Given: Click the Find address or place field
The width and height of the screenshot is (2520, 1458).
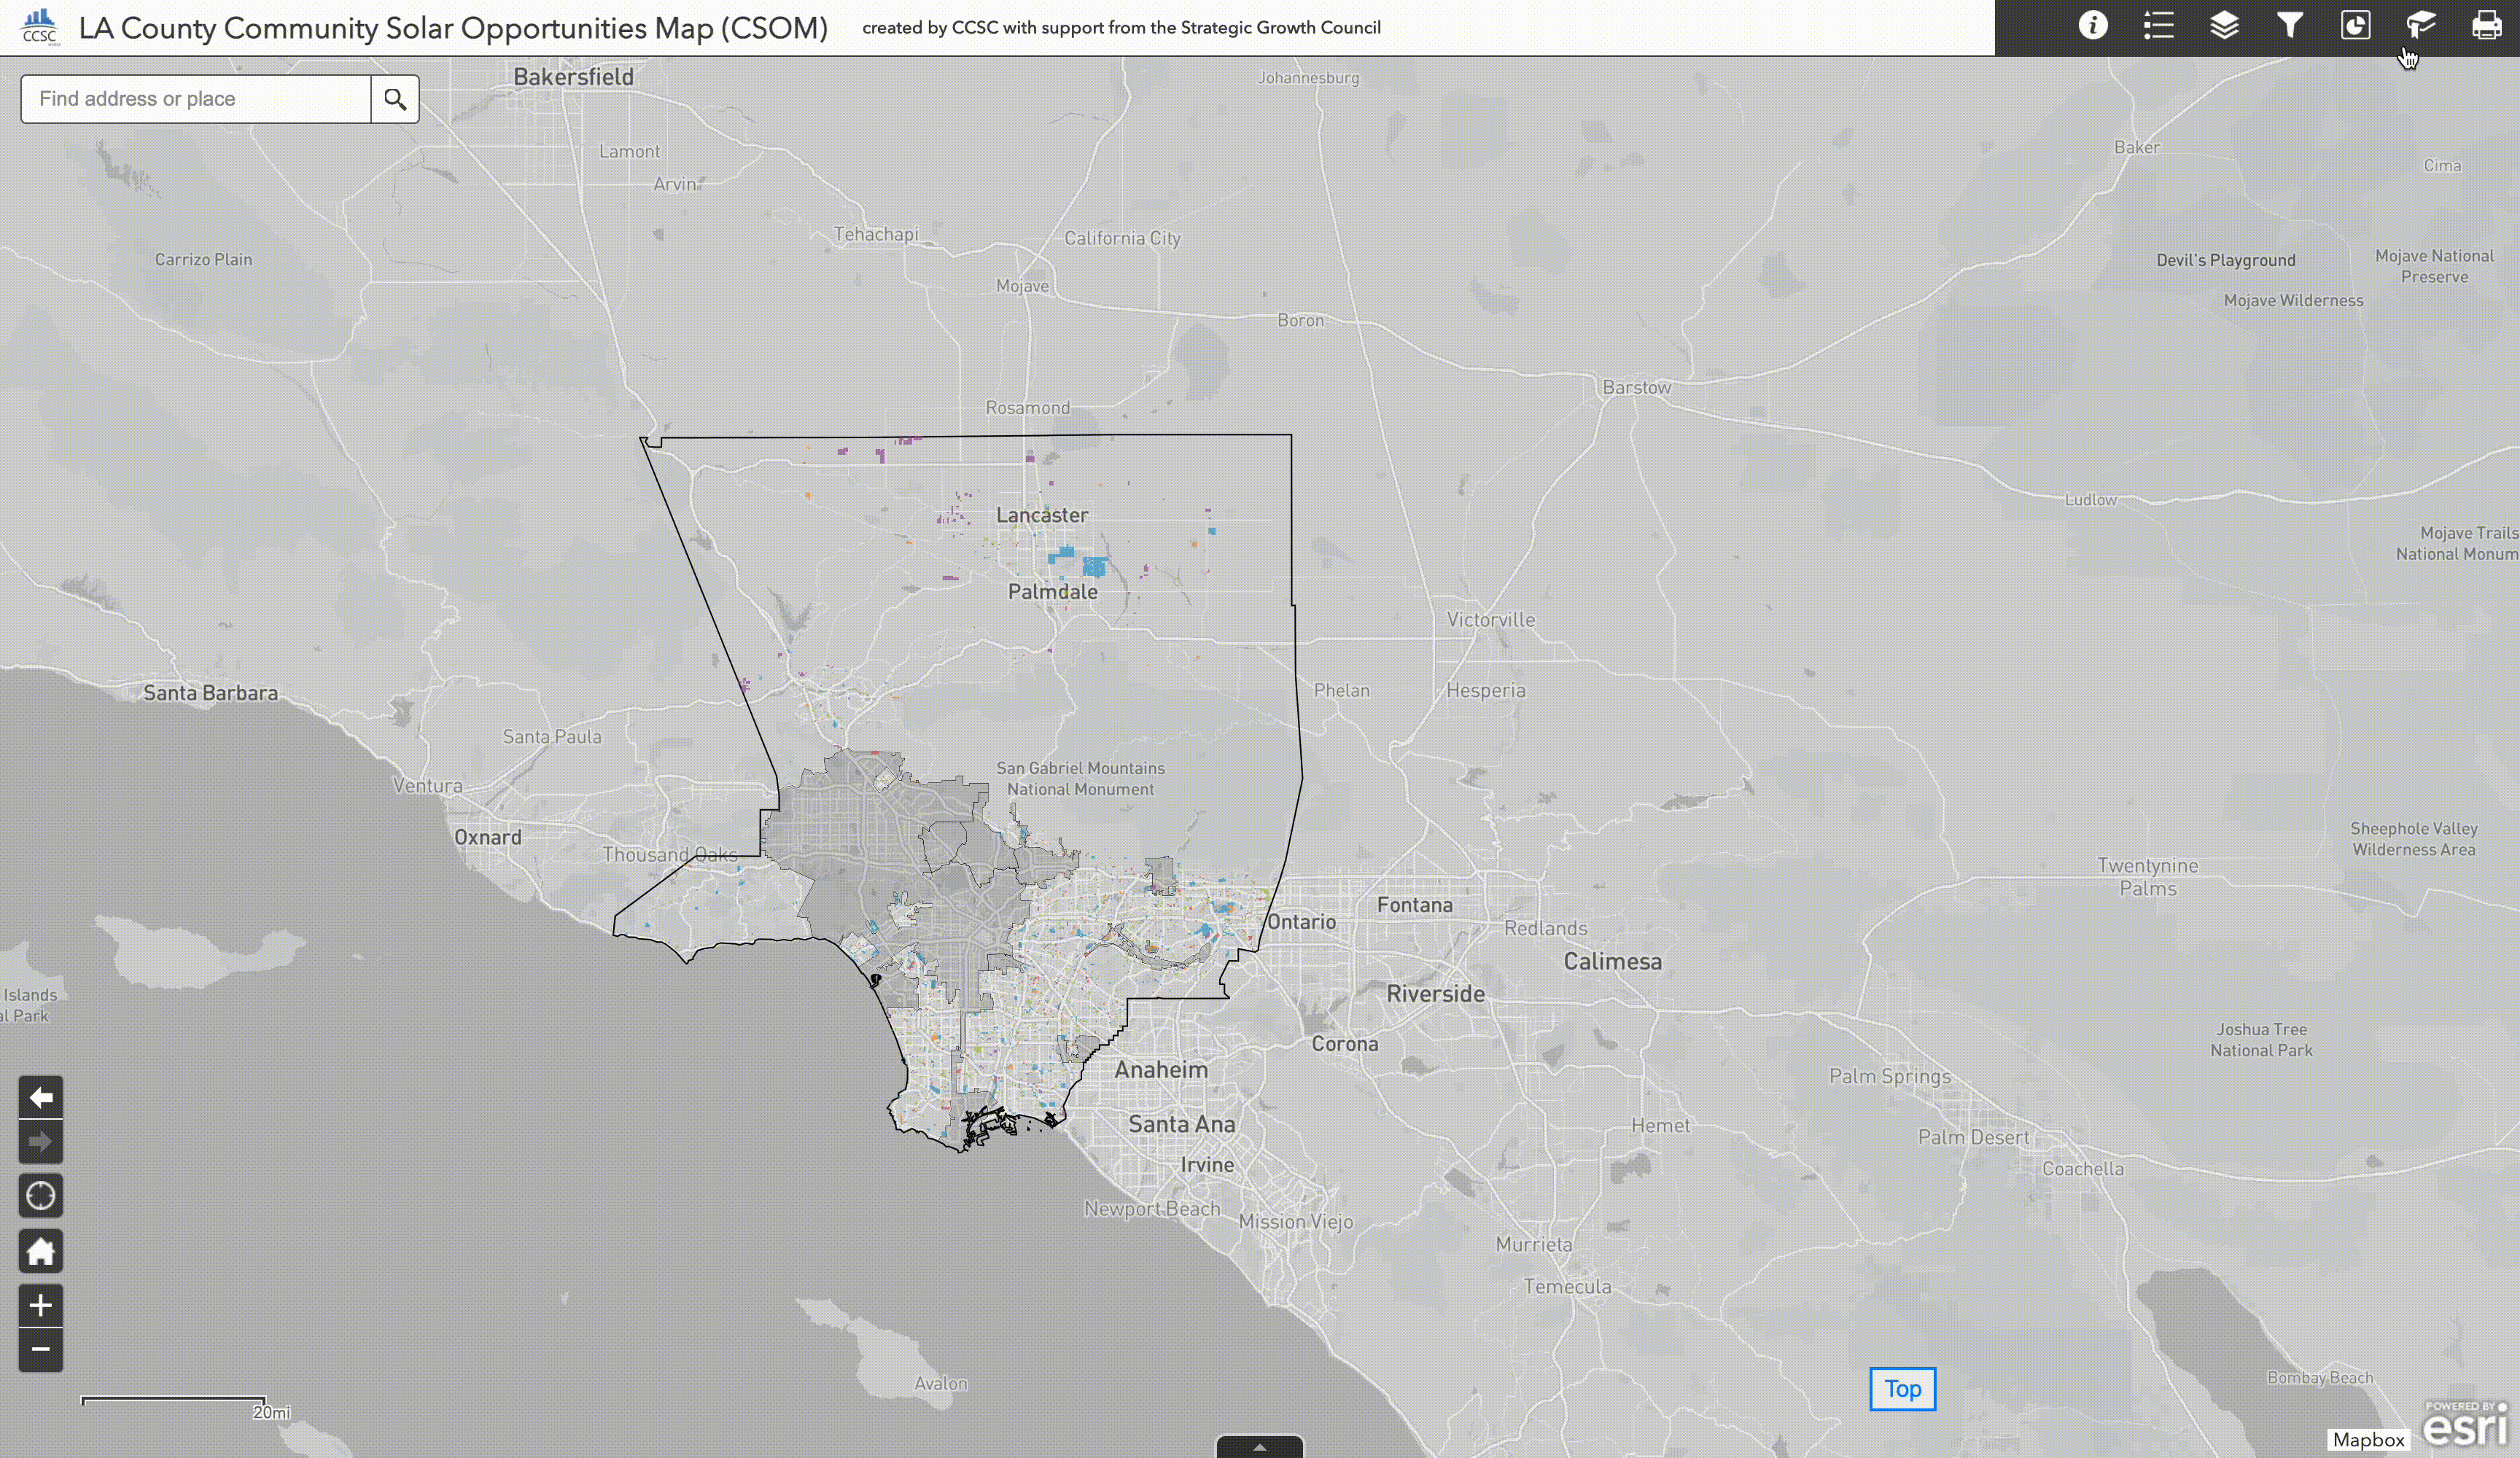Looking at the screenshot, I should 197,99.
